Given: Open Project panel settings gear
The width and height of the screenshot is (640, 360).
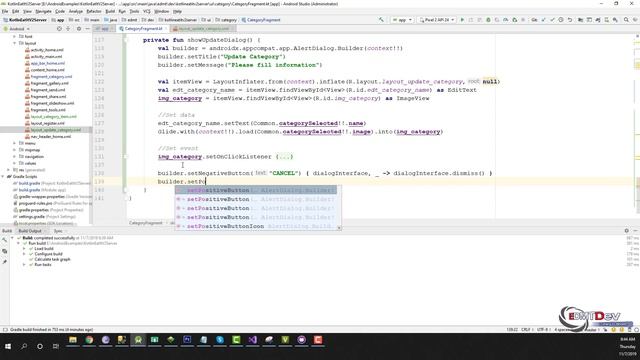Looking at the screenshot, I should point(79,29).
